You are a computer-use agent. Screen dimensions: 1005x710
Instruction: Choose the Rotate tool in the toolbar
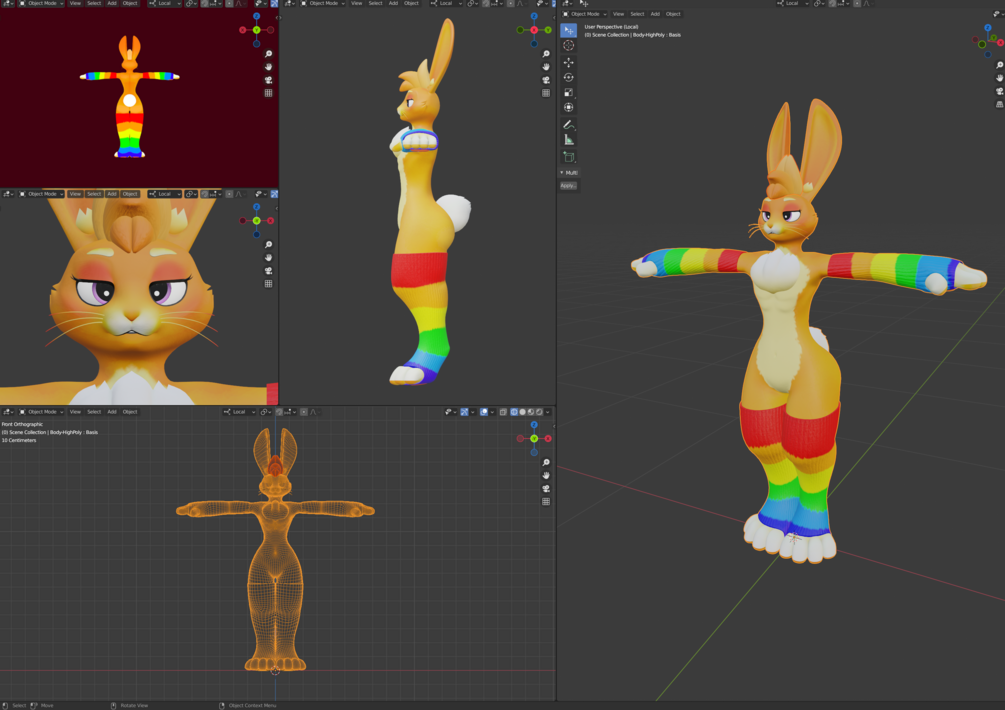pyautogui.click(x=569, y=78)
